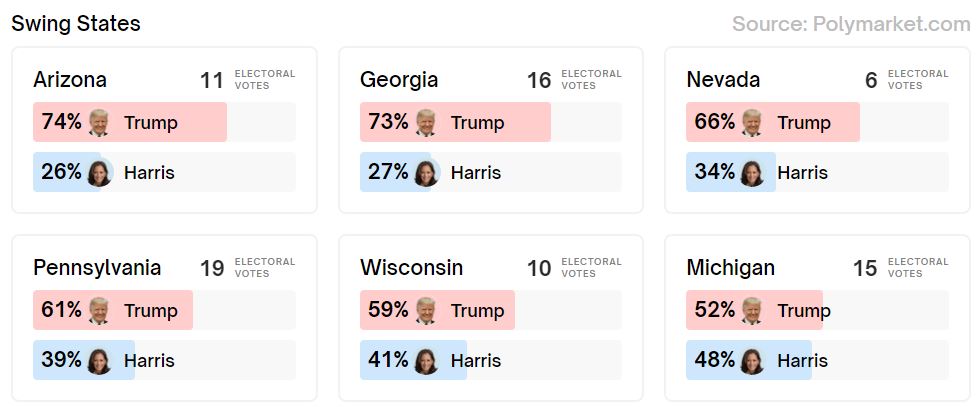The width and height of the screenshot is (976, 407).
Task: Click Trump's avatar in the Pennsylvania card
Action: [99, 310]
